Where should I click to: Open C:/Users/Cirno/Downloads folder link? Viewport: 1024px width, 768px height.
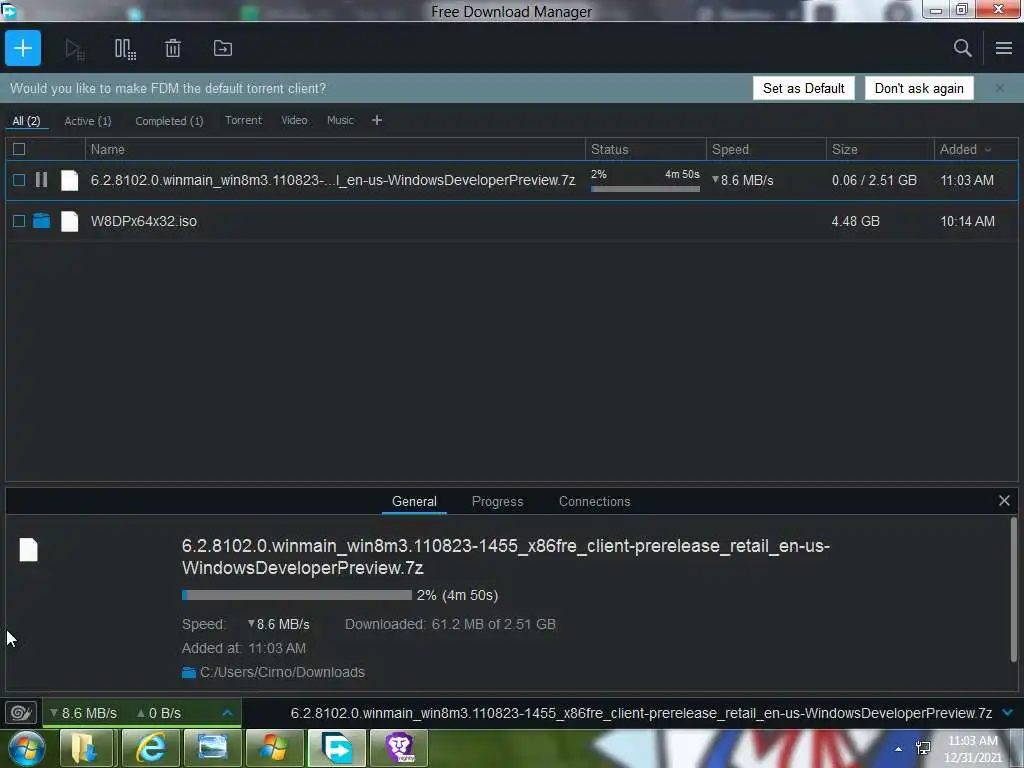(282, 672)
